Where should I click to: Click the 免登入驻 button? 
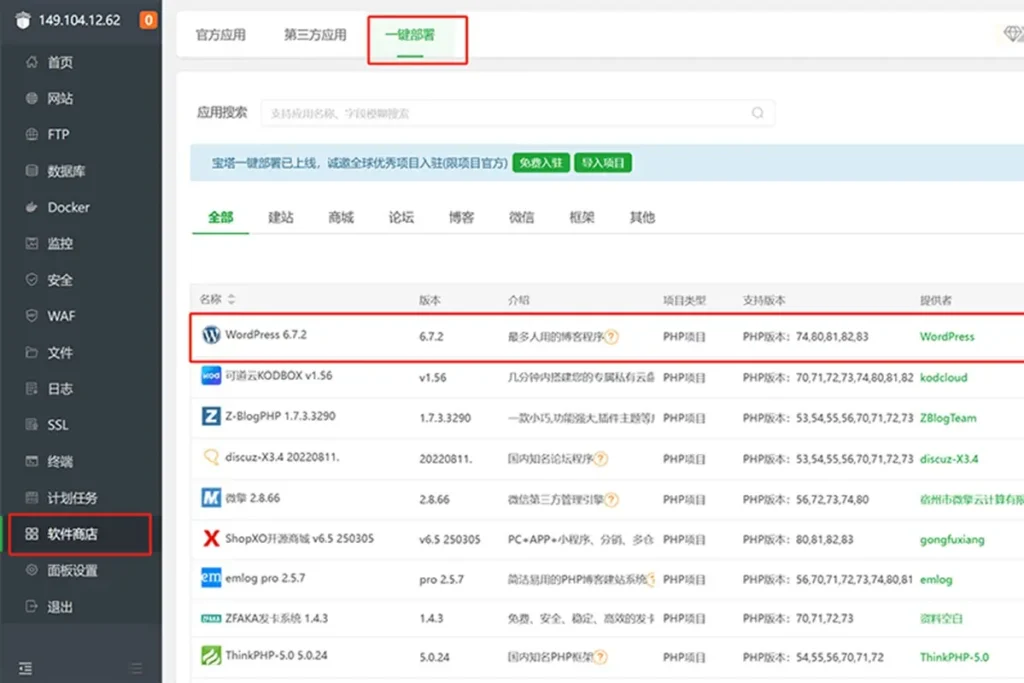(x=540, y=161)
